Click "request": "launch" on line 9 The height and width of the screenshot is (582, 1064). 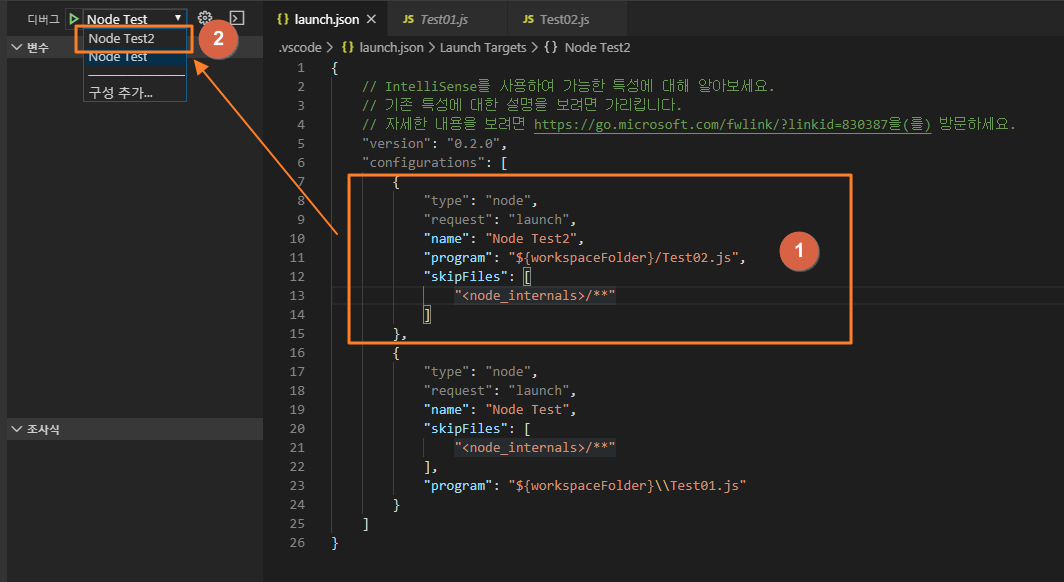(x=499, y=220)
